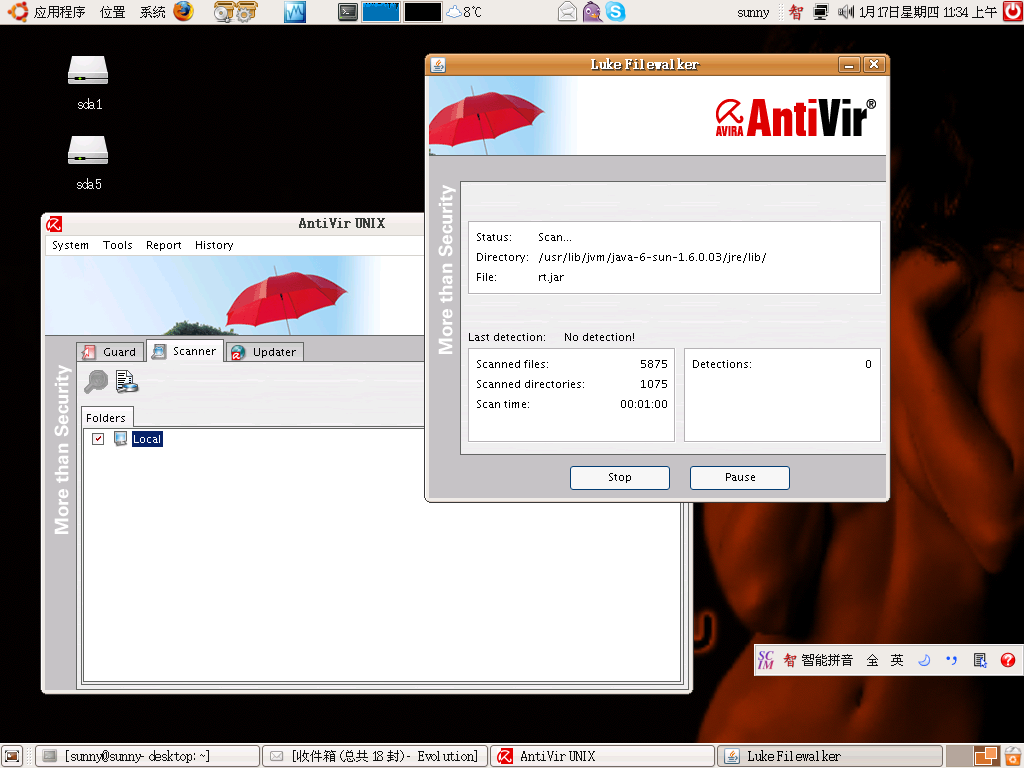Image resolution: width=1024 pixels, height=768 pixels.
Task: Click the scanned directories count 1075
Action: pos(654,384)
